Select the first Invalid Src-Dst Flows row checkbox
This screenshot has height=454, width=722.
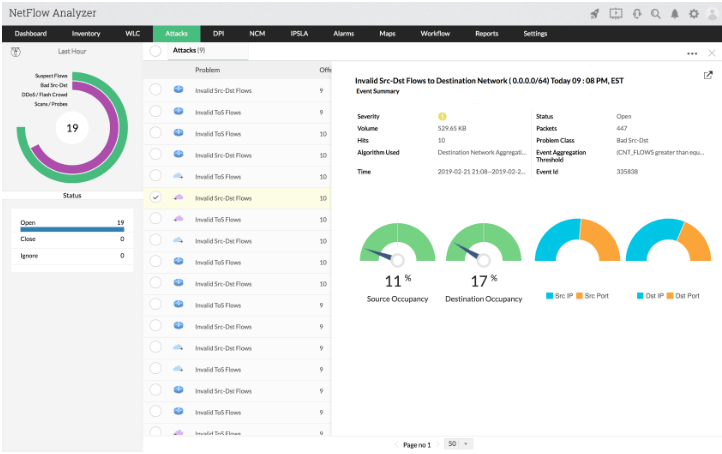point(155,90)
